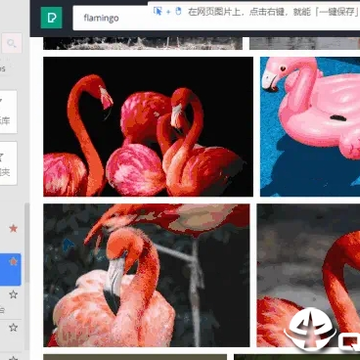This screenshot has width=360, height=360.
Task: Open the sidebar card ending in 夹
Action: tap(8, 163)
